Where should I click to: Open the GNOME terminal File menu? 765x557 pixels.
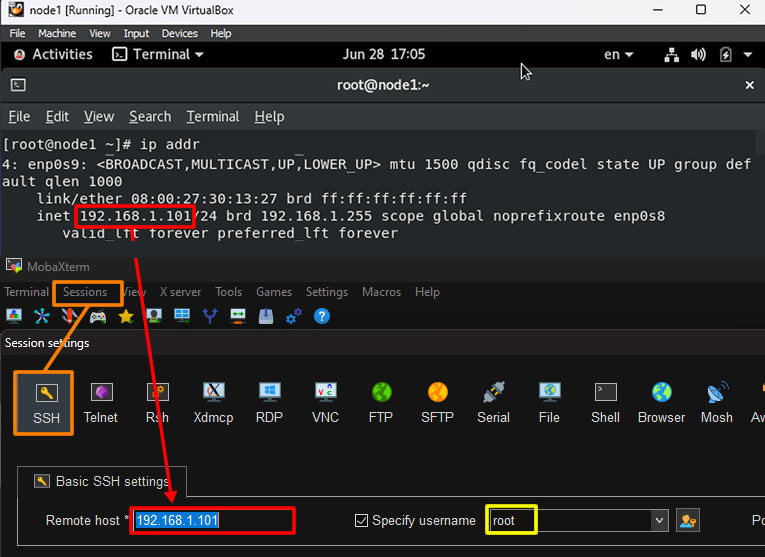point(19,117)
